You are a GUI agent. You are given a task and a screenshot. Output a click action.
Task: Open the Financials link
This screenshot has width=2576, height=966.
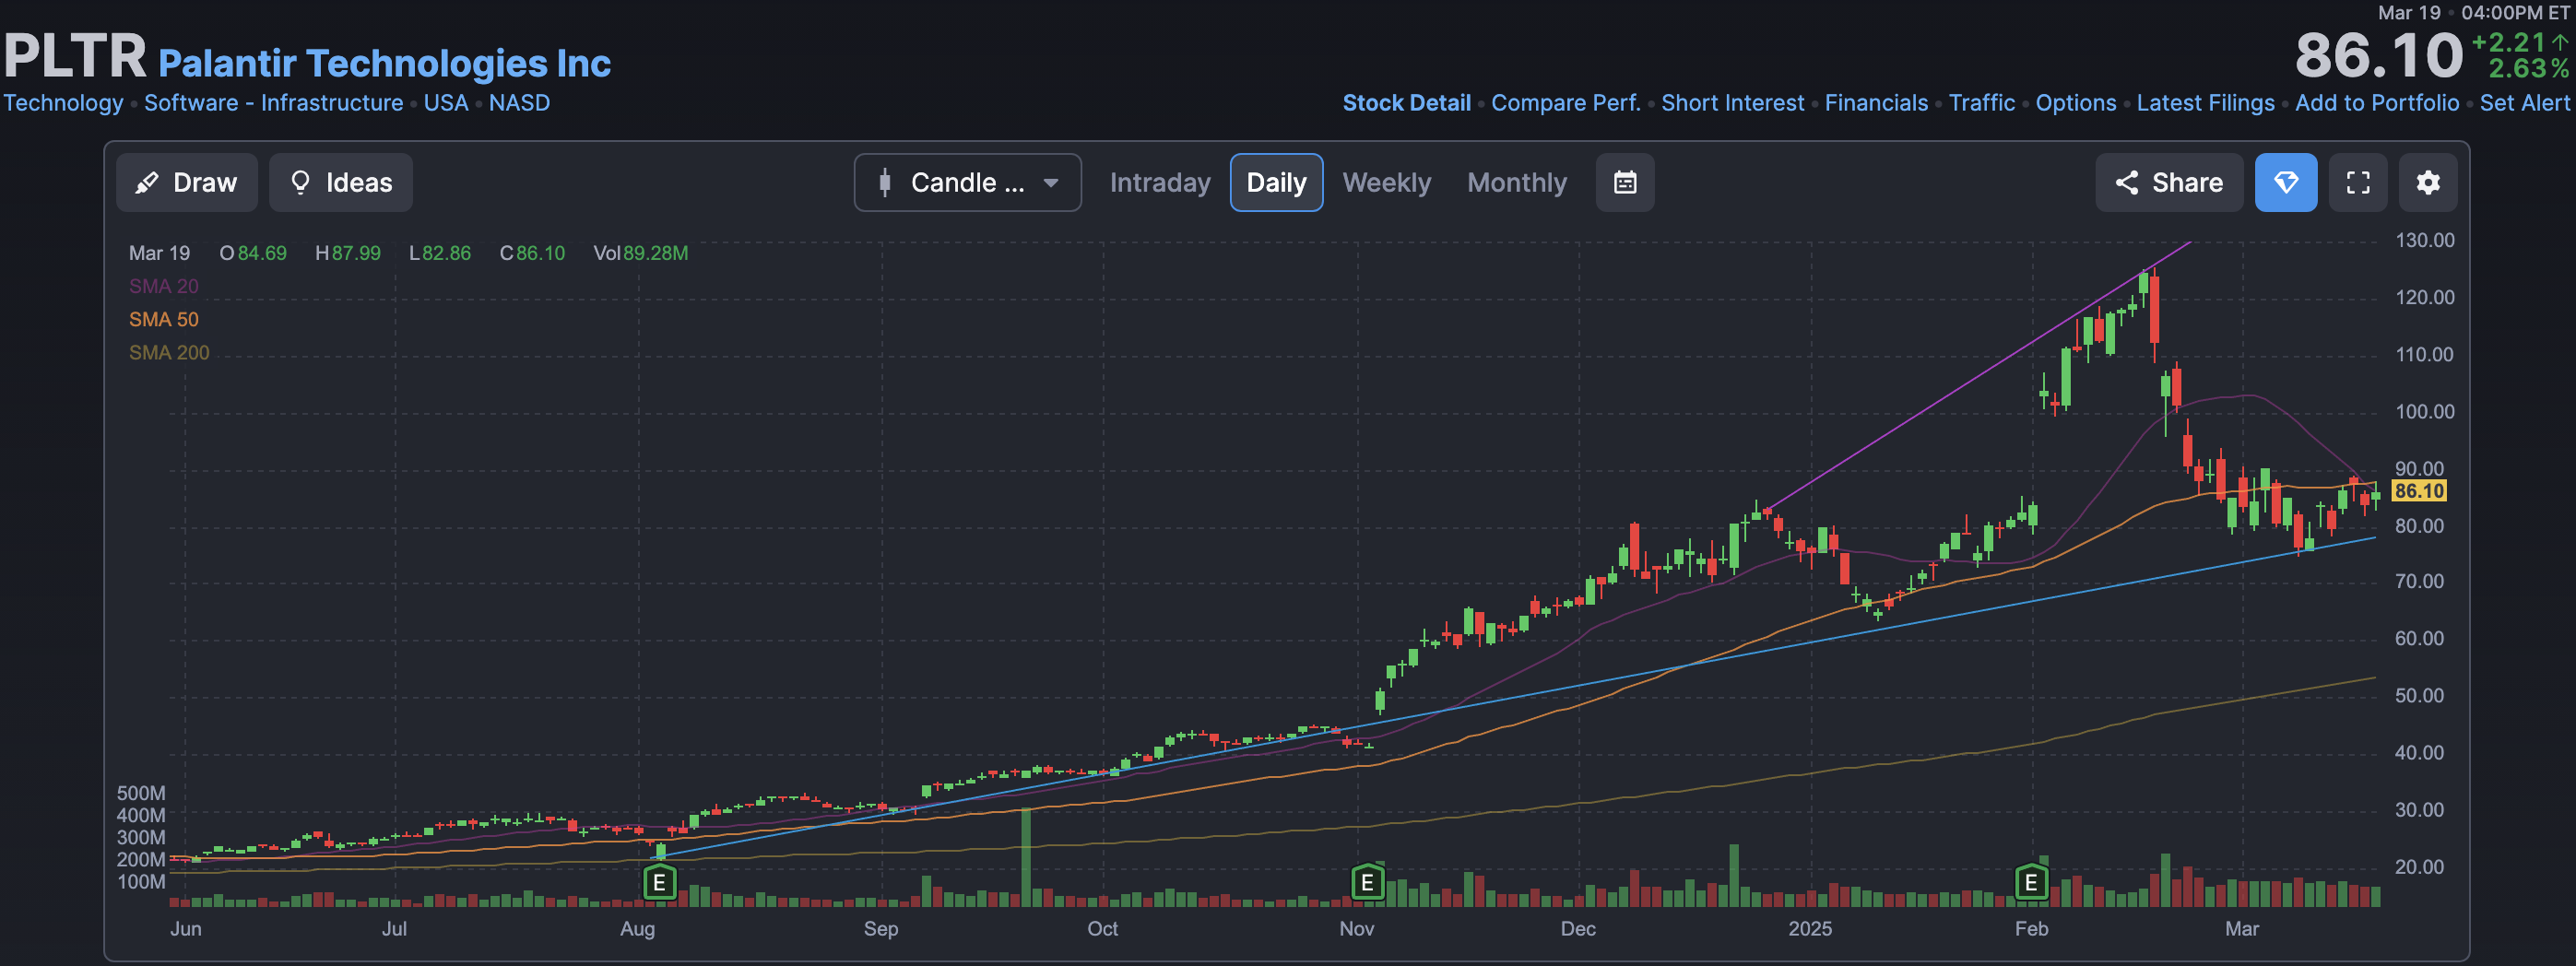(1876, 103)
